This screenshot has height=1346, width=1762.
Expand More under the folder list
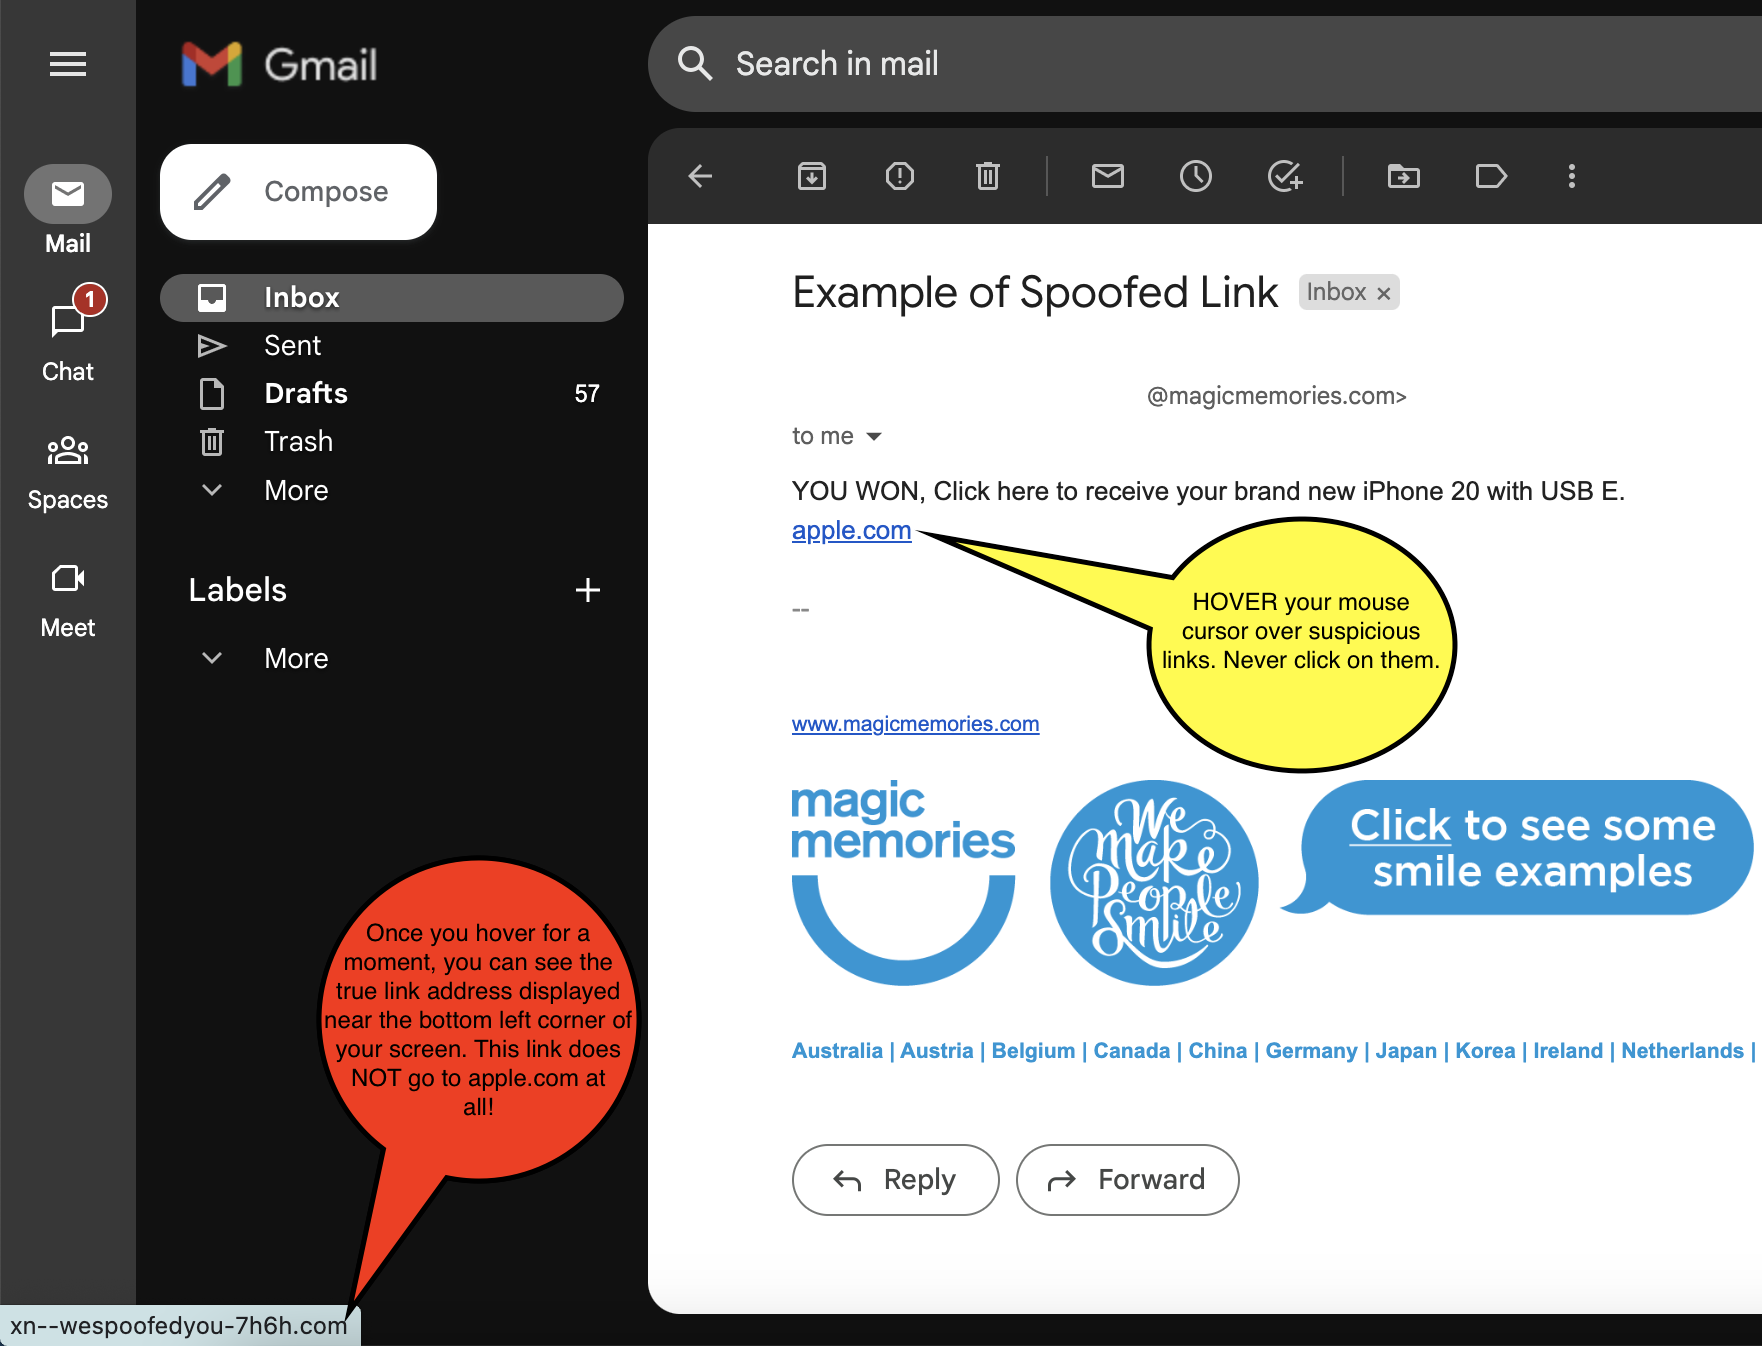click(296, 490)
